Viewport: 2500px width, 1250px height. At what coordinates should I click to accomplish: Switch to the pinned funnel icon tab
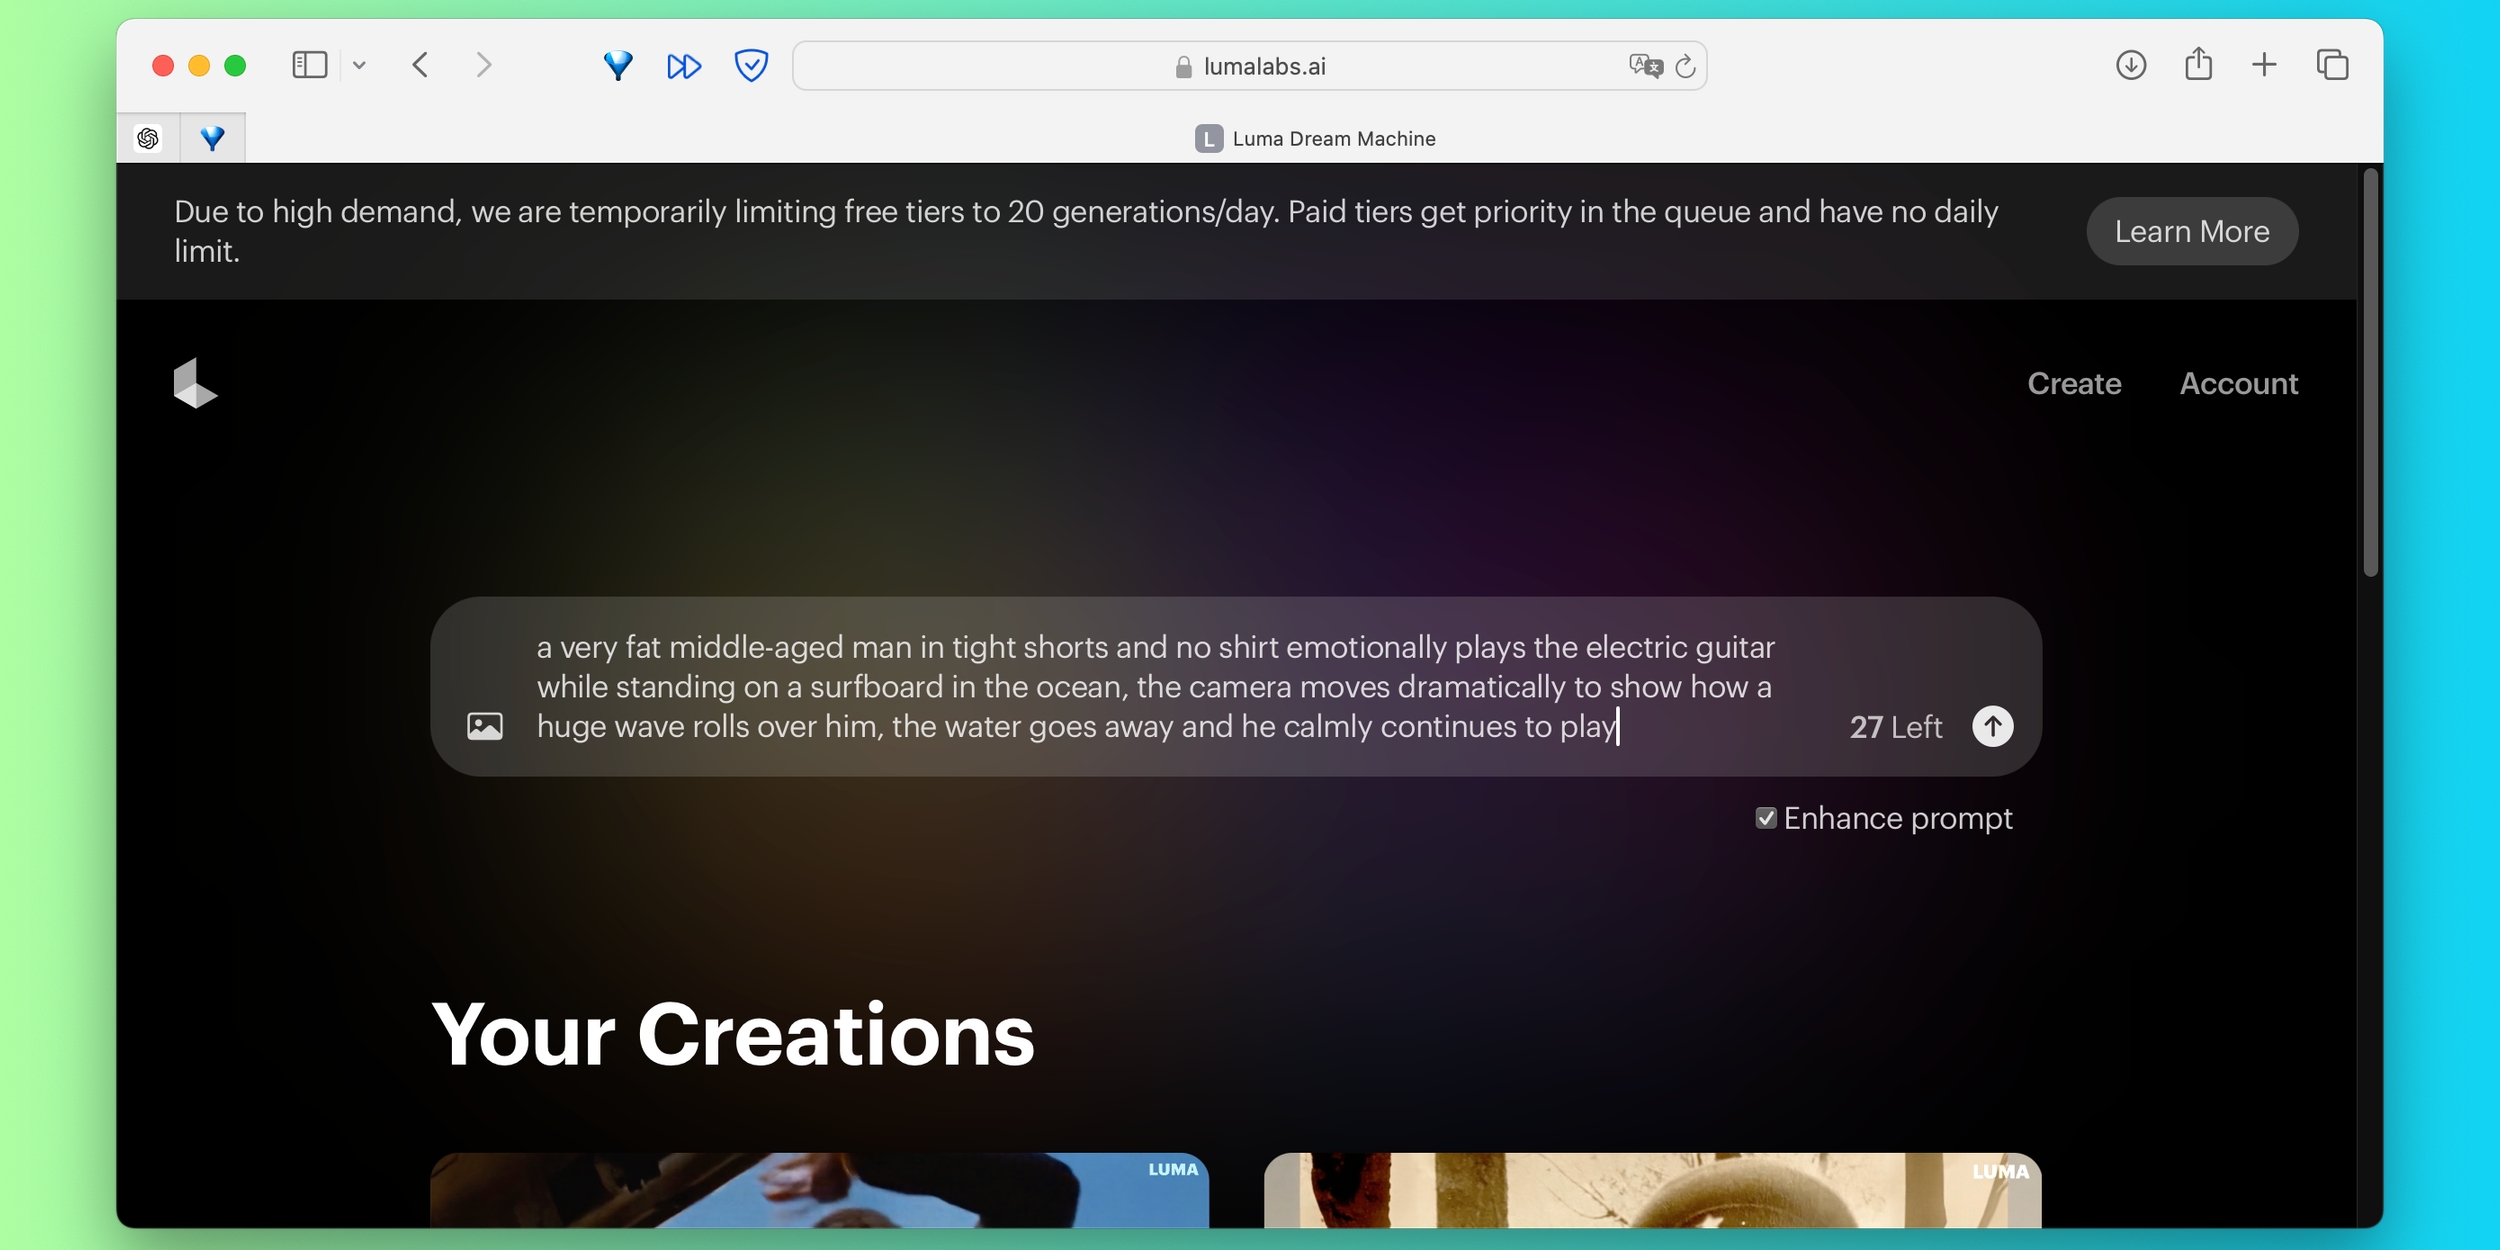click(212, 138)
